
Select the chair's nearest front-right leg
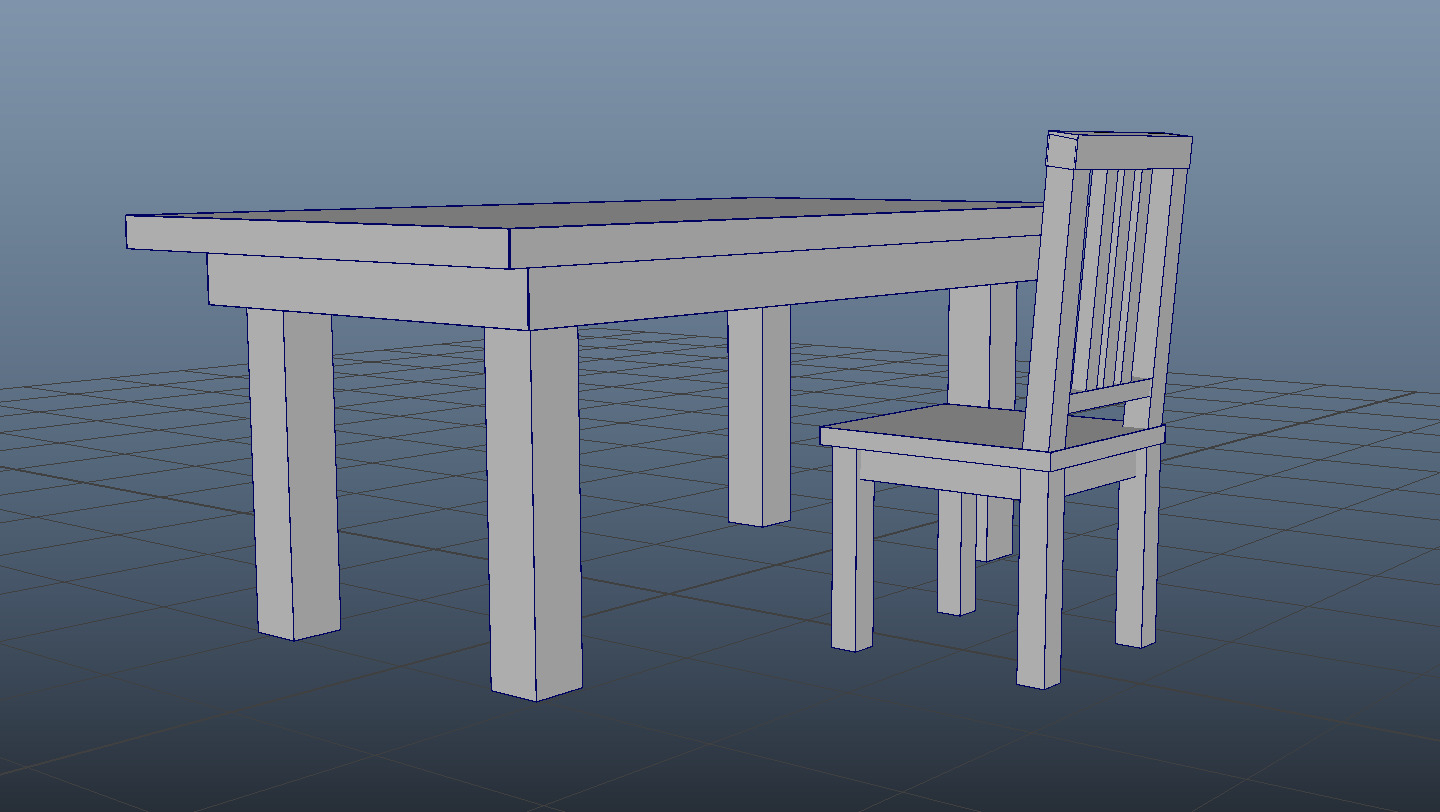(x=1040, y=580)
